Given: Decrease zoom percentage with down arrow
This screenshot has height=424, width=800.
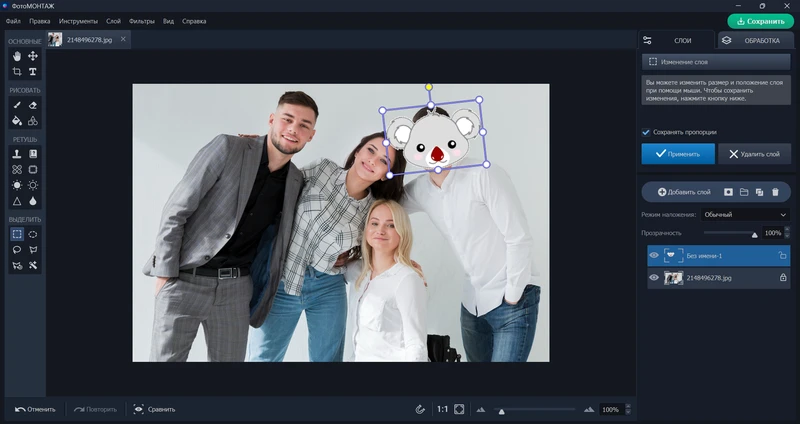Looking at the screenshot, I should (628, 413).
